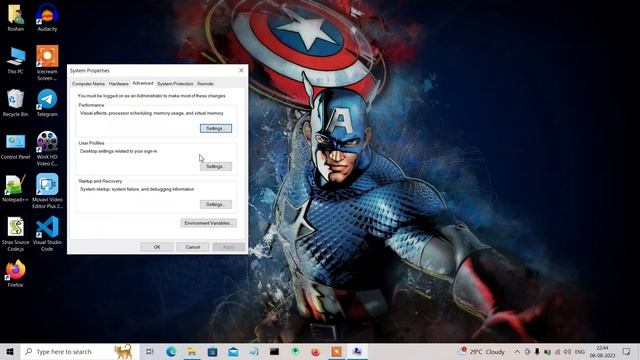The height and width of the screenshot is (360, 640).
Task: Select the Advanced tab
Action: pyautogui.click(x=143, y=83)
